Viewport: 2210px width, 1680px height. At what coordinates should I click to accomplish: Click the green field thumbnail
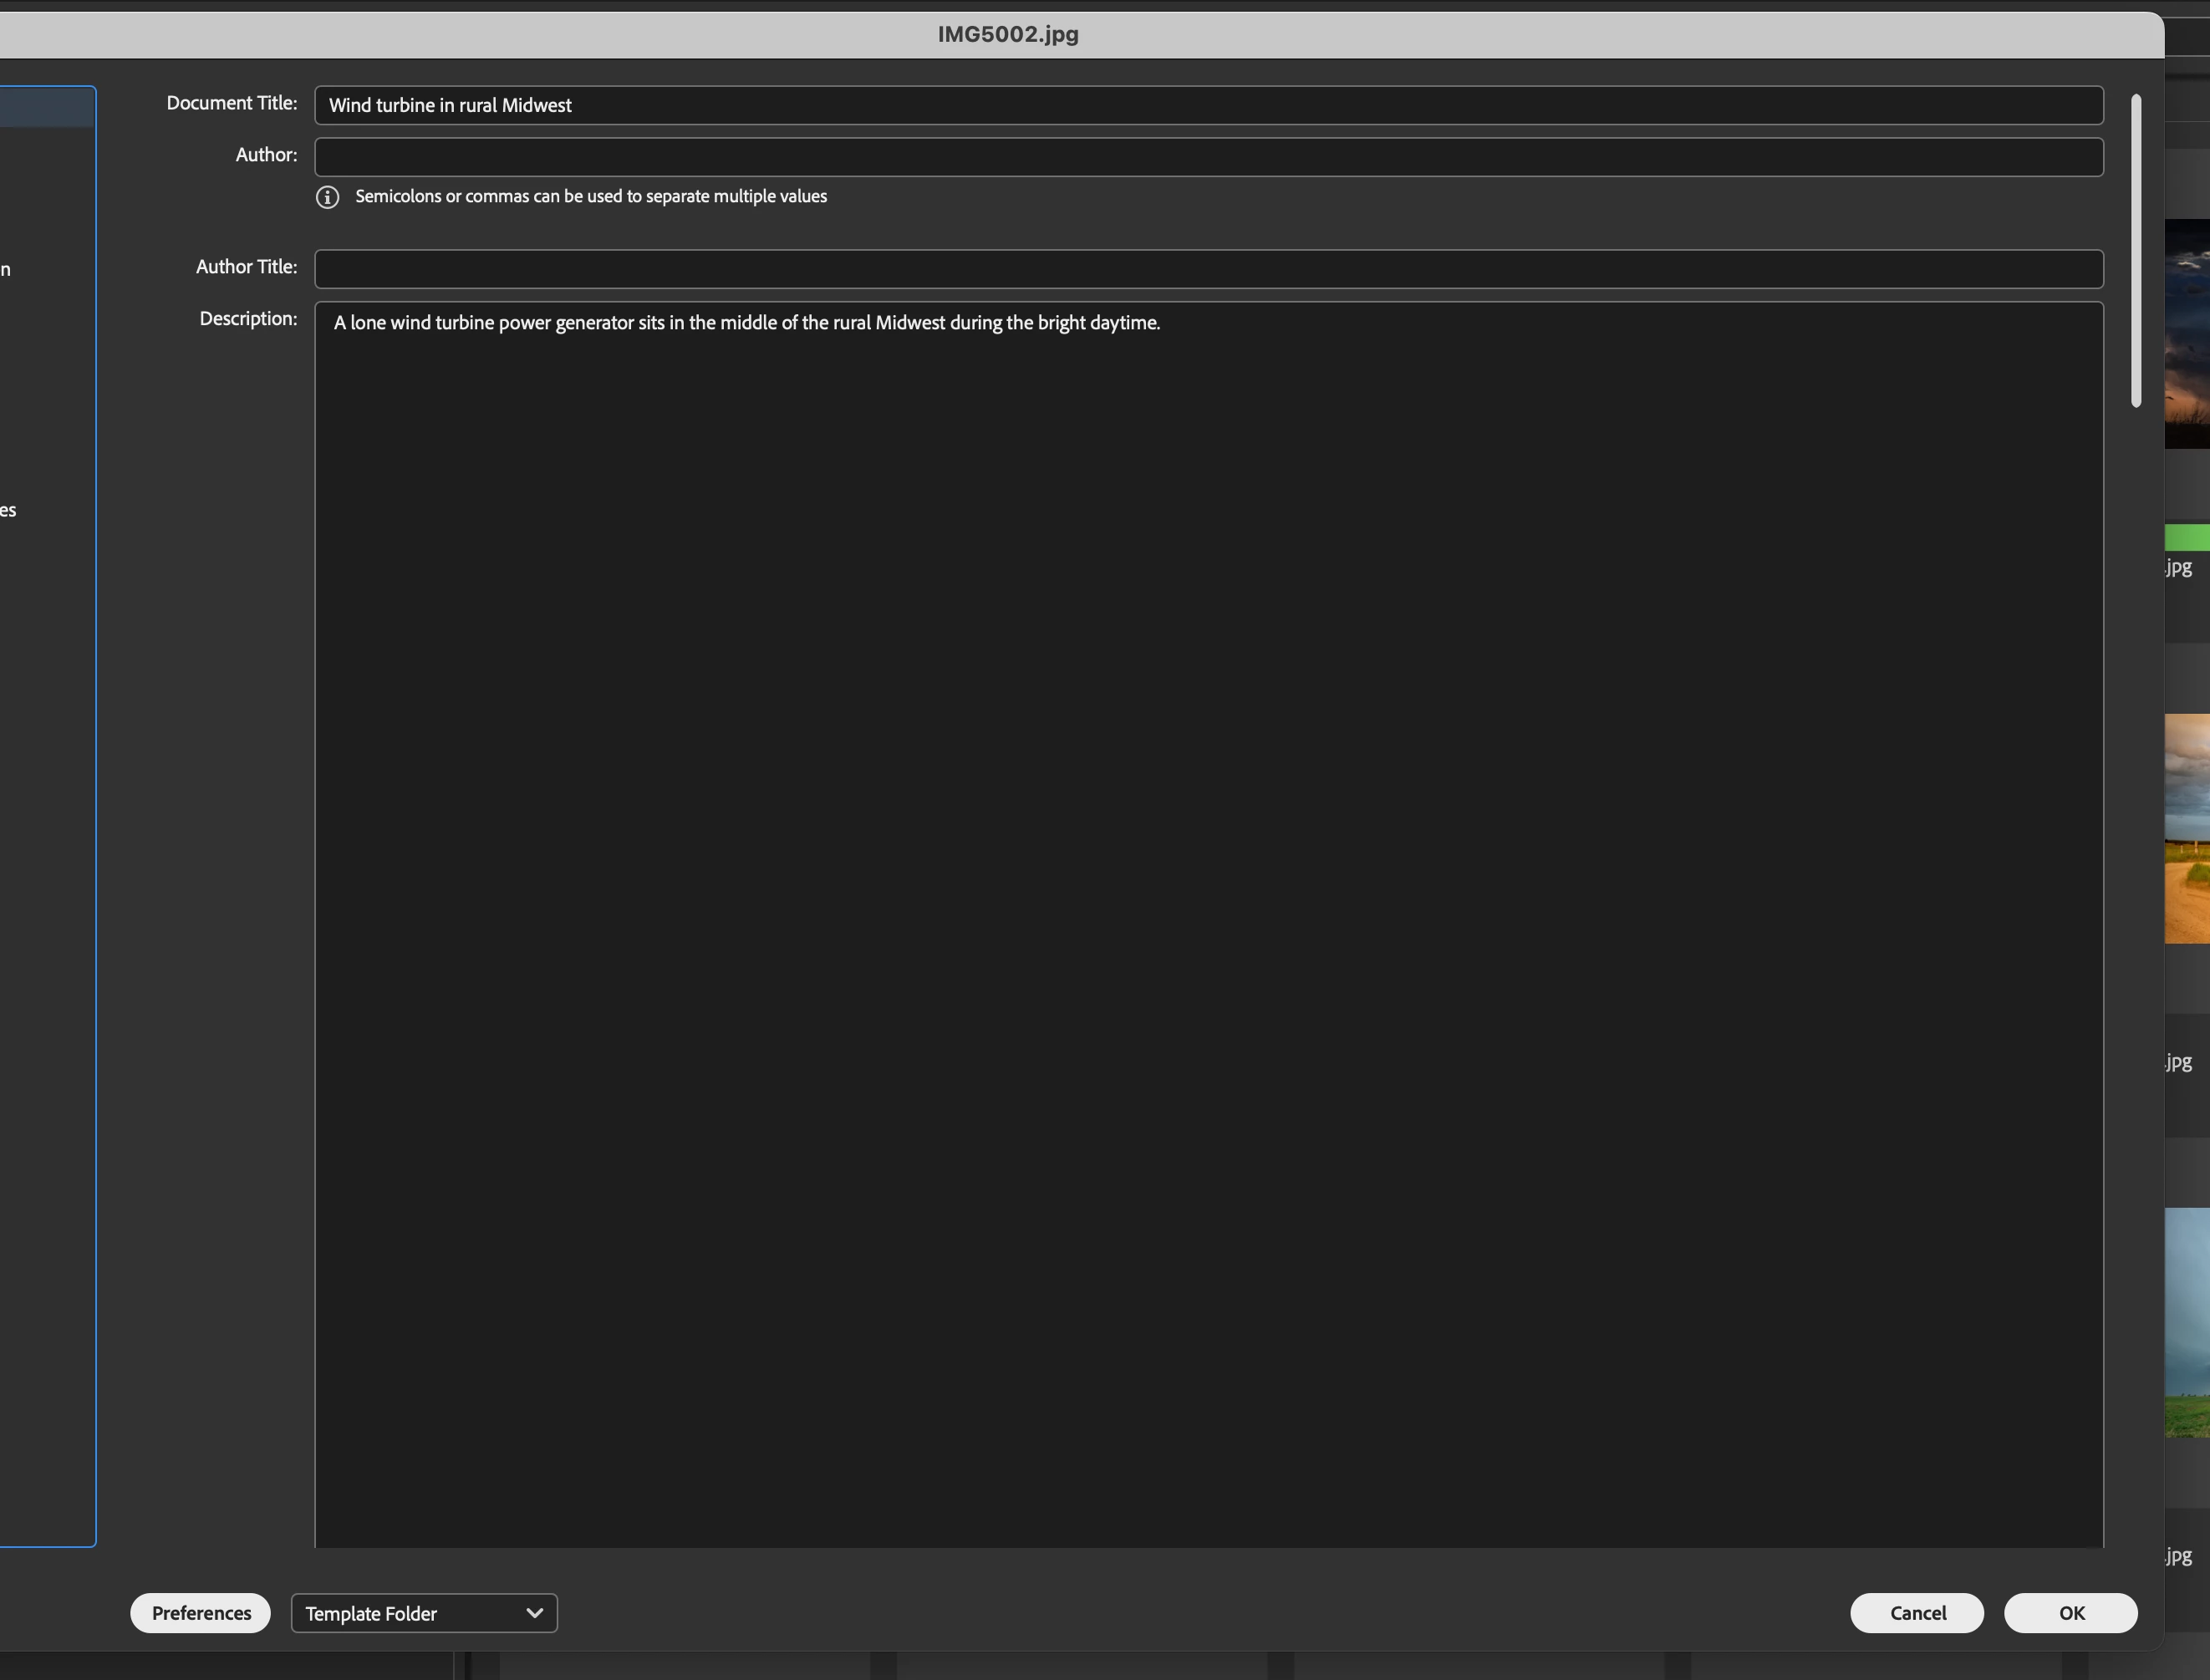2187,1322
